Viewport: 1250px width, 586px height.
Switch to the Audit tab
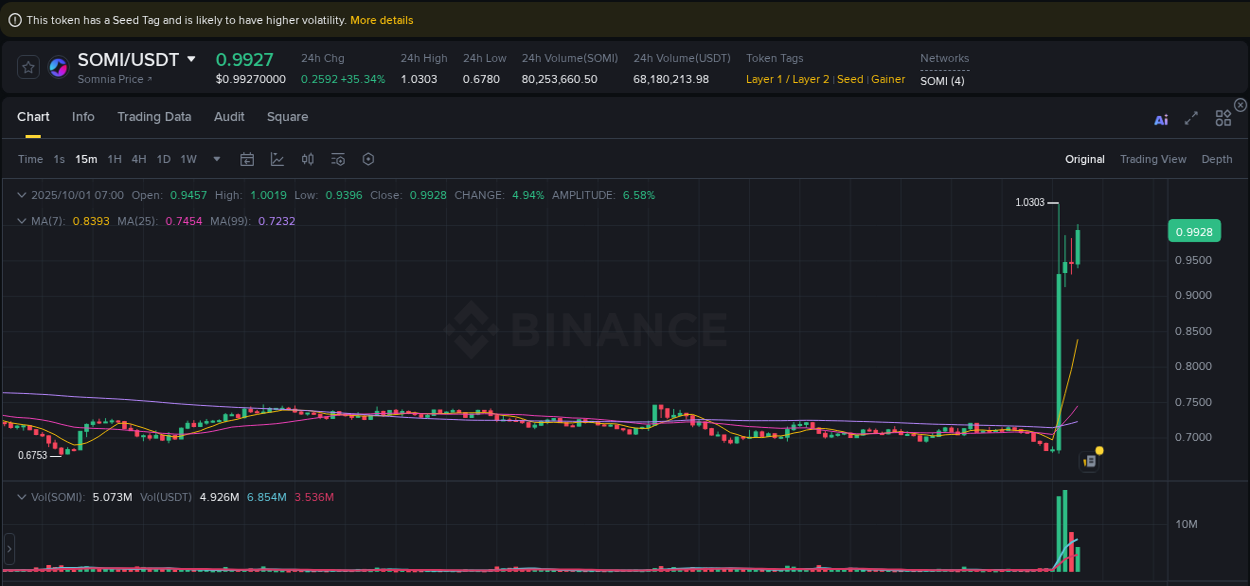(x=229, y=117)
